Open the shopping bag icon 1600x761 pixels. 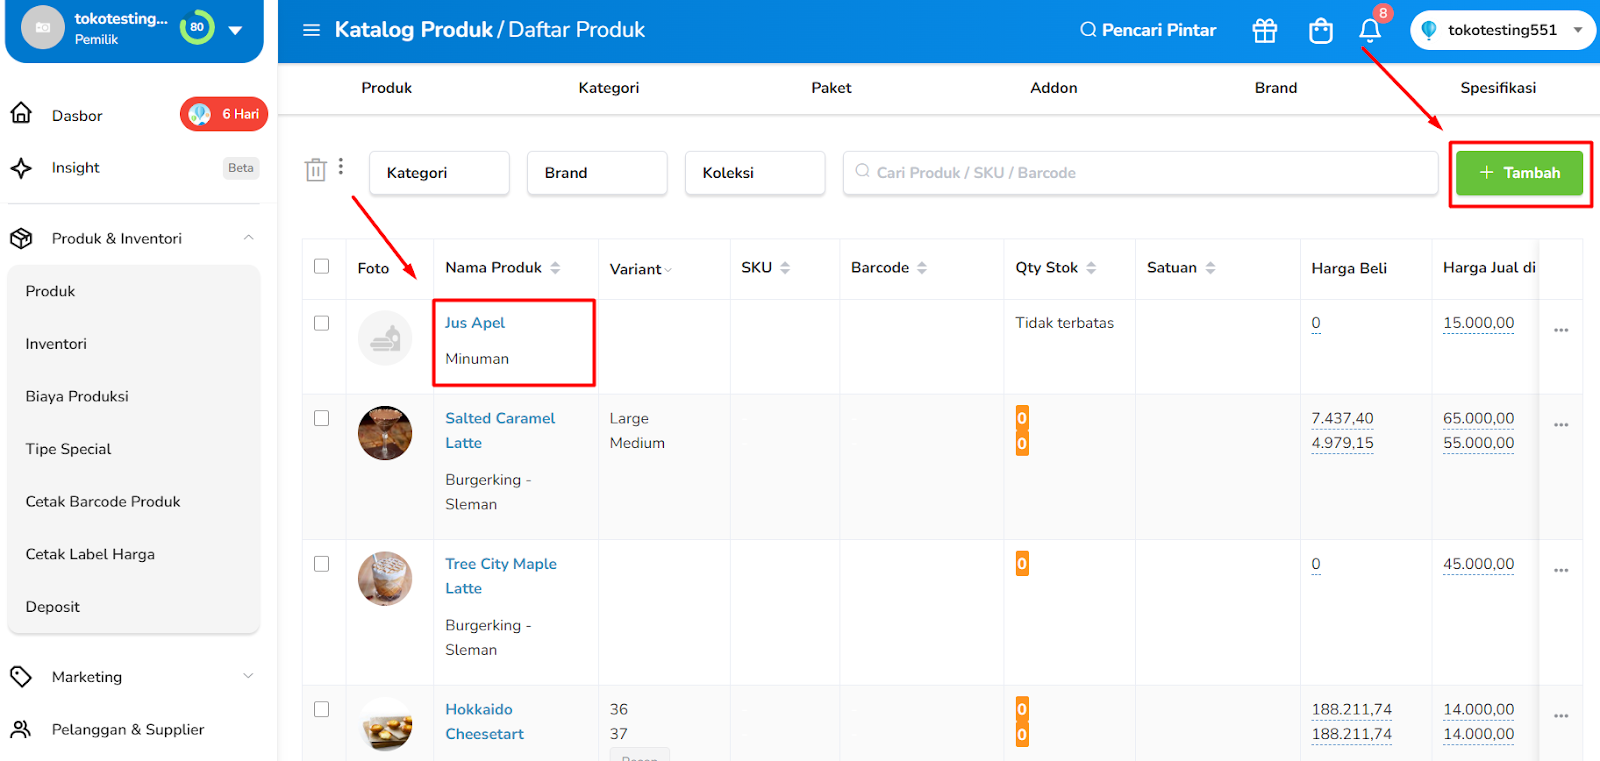pyautogui.click(x=1321, y=31)
